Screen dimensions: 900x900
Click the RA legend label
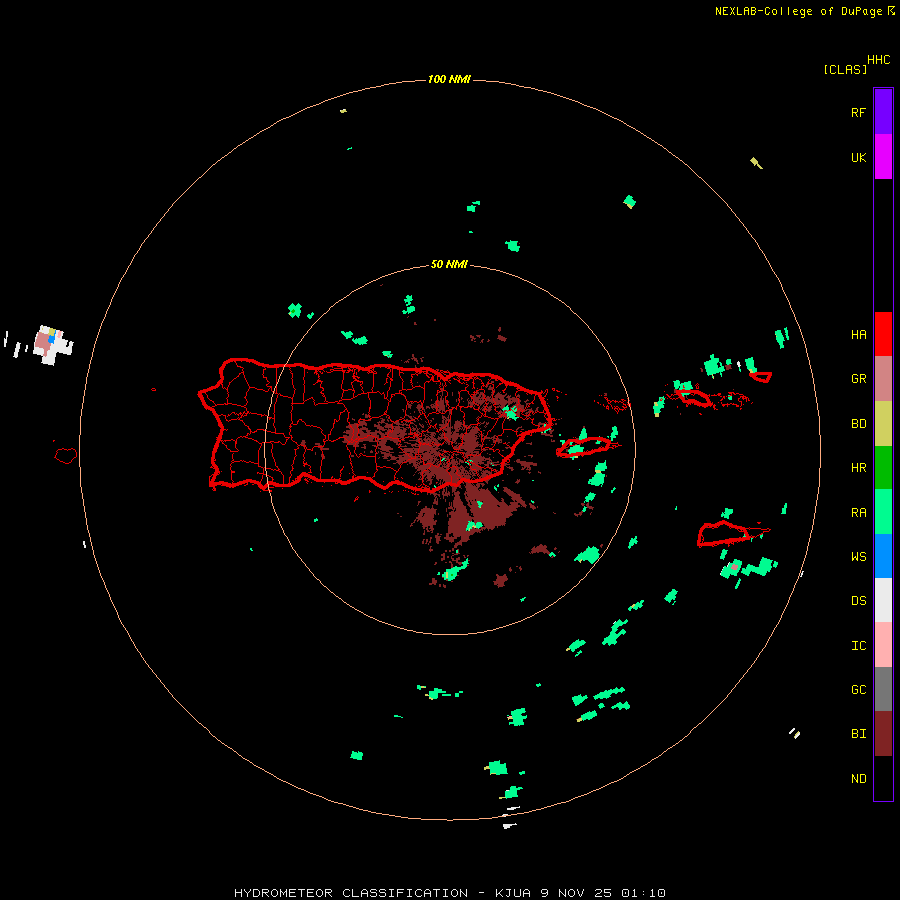[x=858, y=513]
